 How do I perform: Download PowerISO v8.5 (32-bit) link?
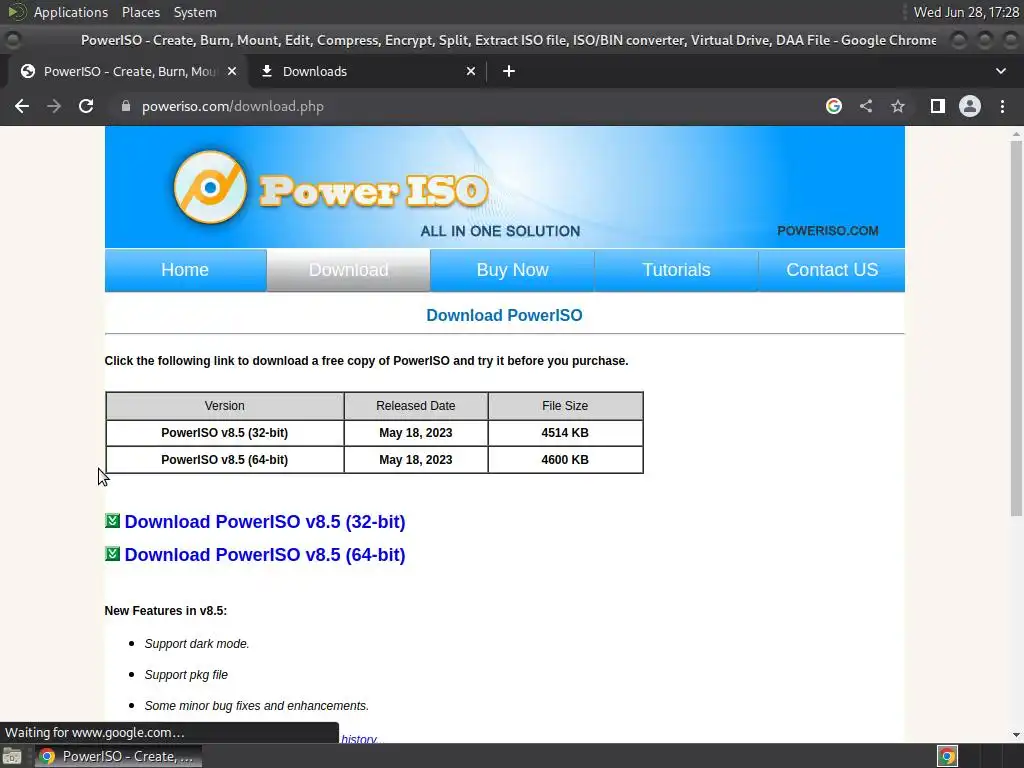point(265,522)
